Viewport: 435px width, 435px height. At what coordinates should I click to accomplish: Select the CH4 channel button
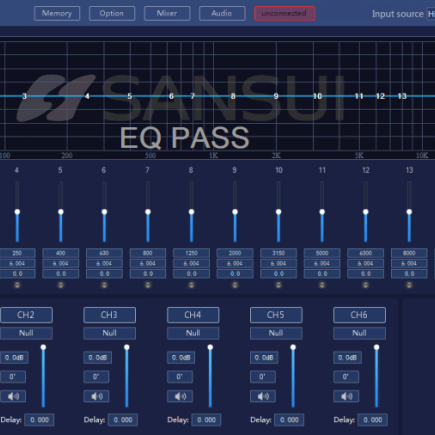coord(193,315)
